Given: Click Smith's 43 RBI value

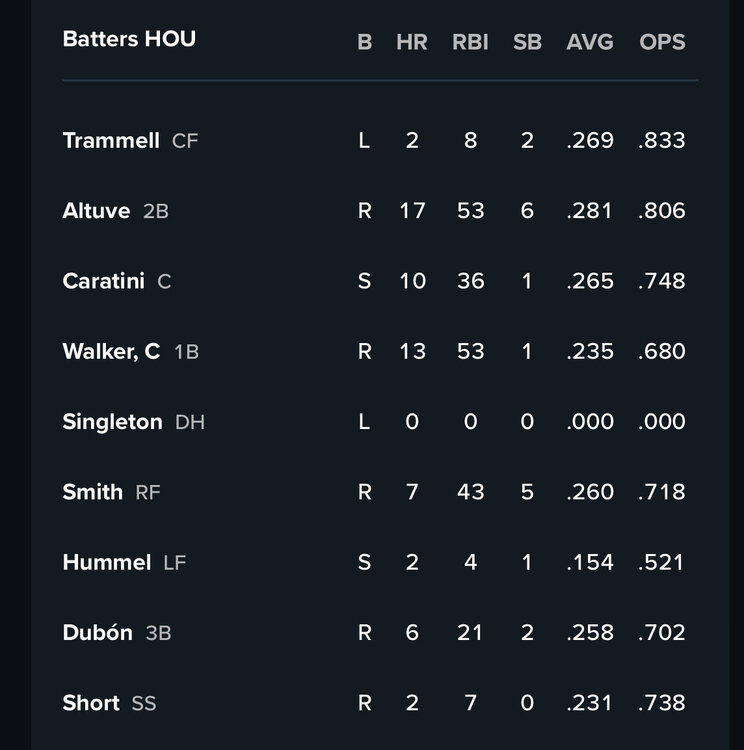Looking at the screenshot, I should (470, 492).
